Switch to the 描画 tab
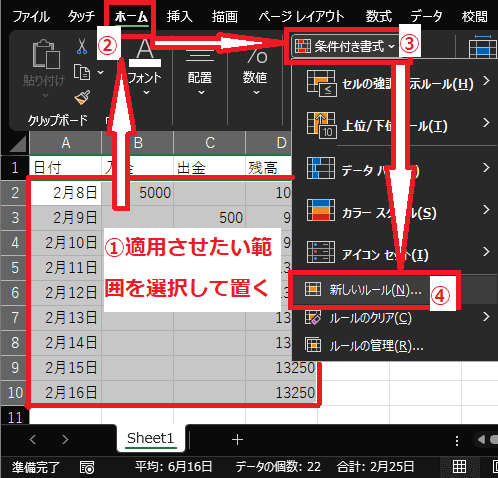The image size is (498, 478). click(x=225, y=16)
